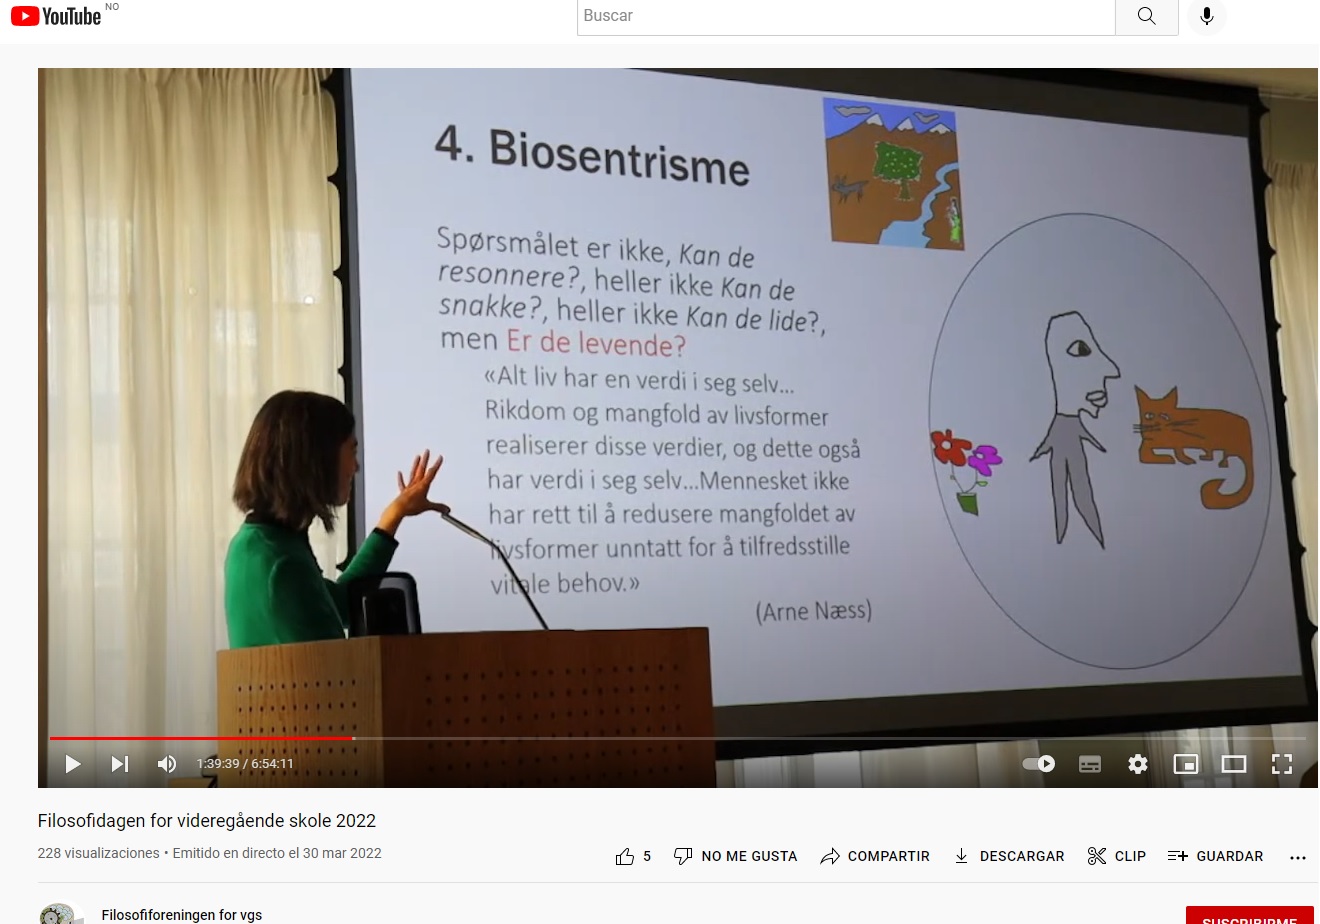Screen dimensions: 1320x924
Task: Switch to miniplayer mode
Action: pos(1185,763)
